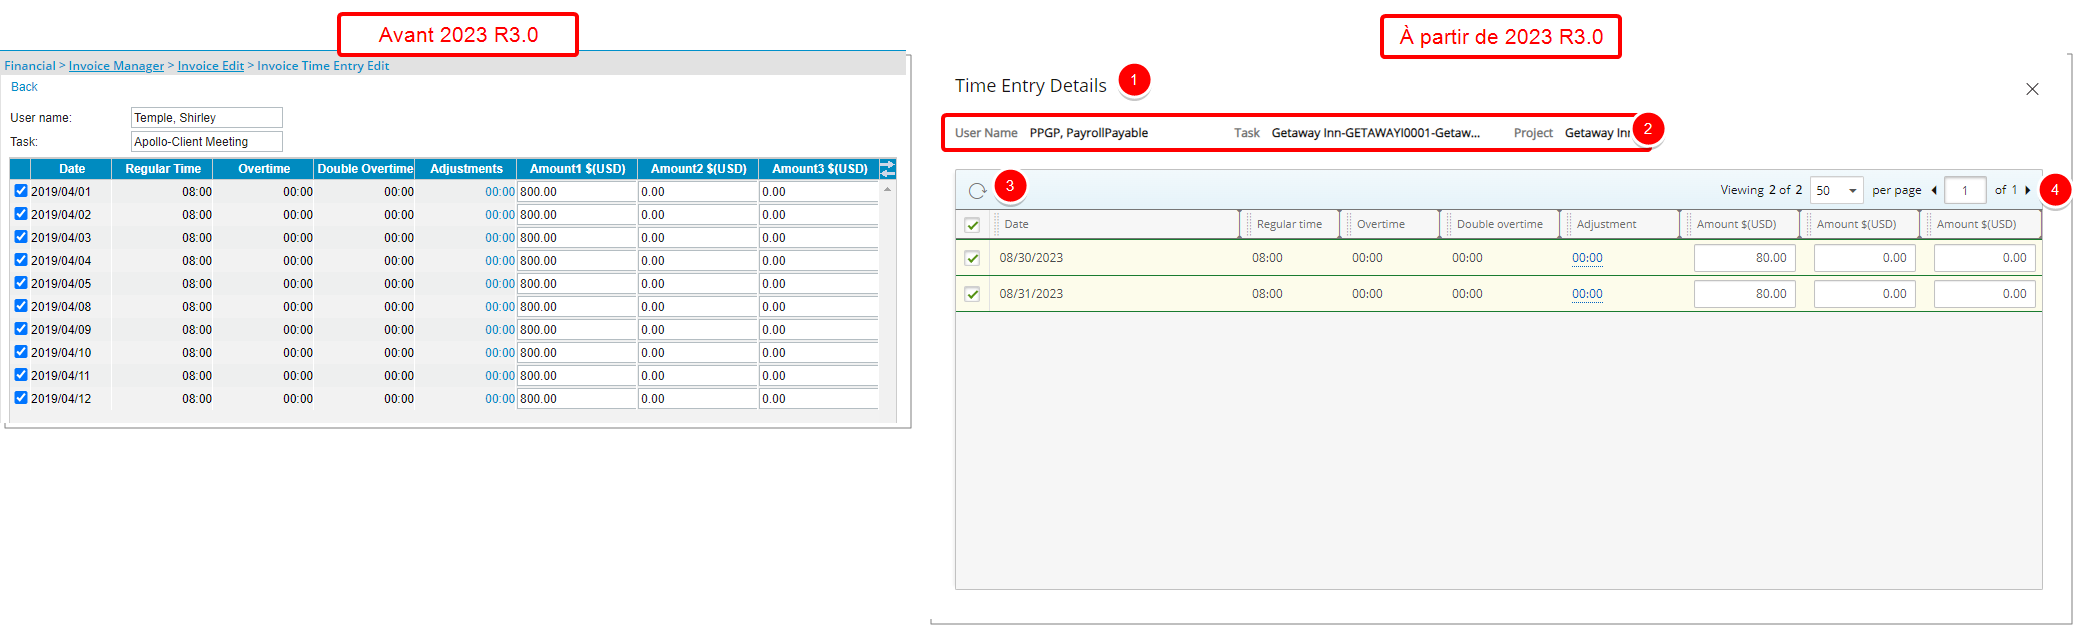
Task: Click the Task field Apollo-Client Meeting
Action: point(207,142)
